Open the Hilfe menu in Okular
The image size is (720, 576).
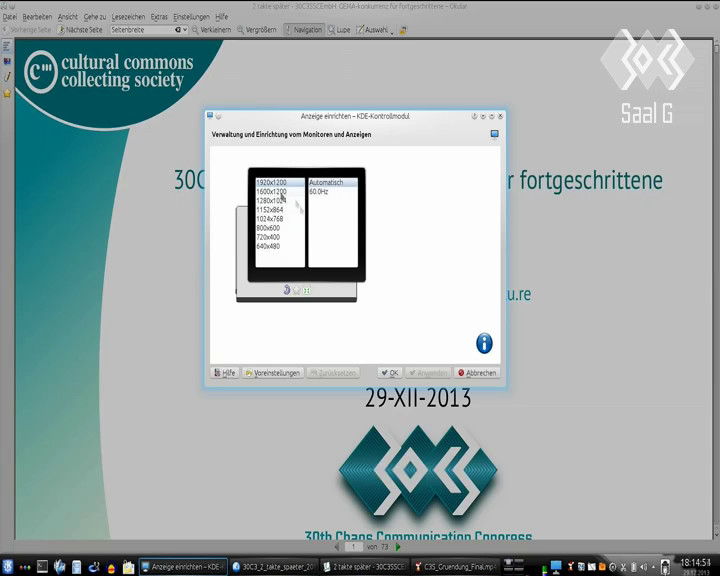tap(221, 17)
